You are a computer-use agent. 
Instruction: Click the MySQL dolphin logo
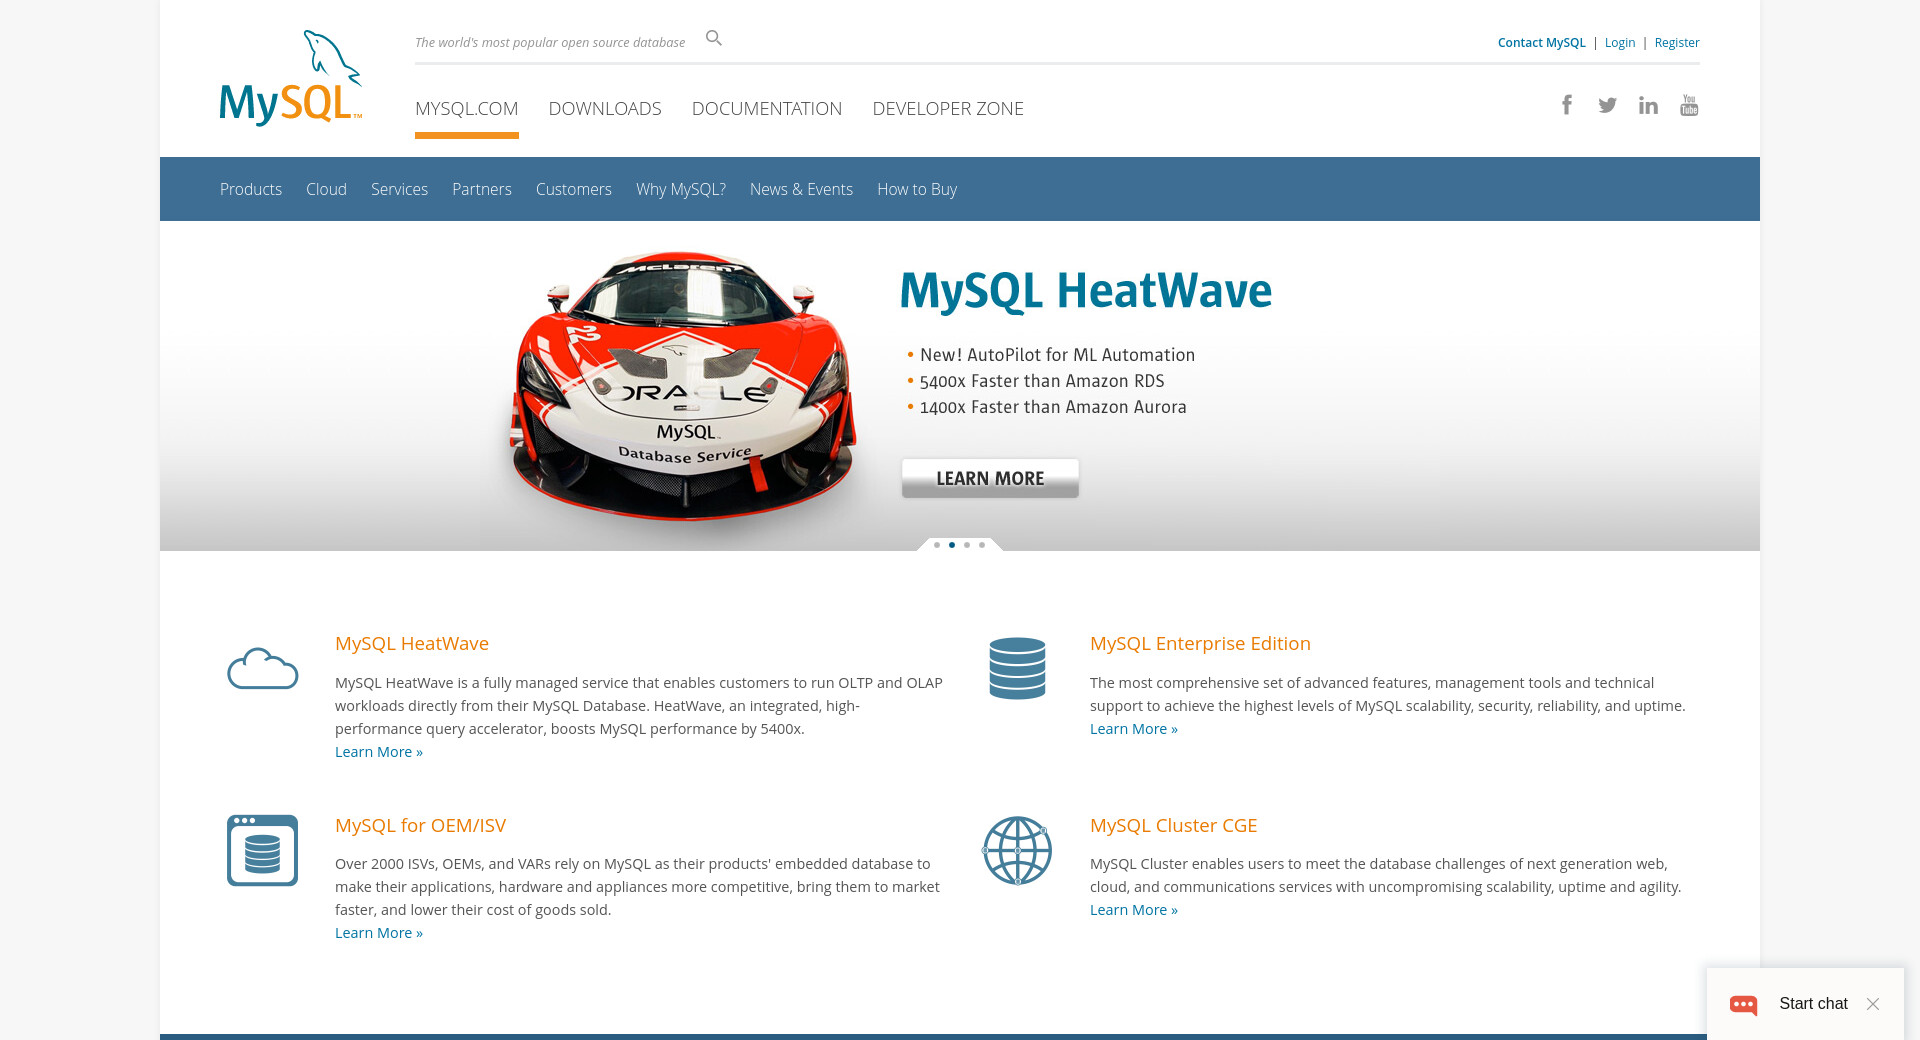[290, 79]
